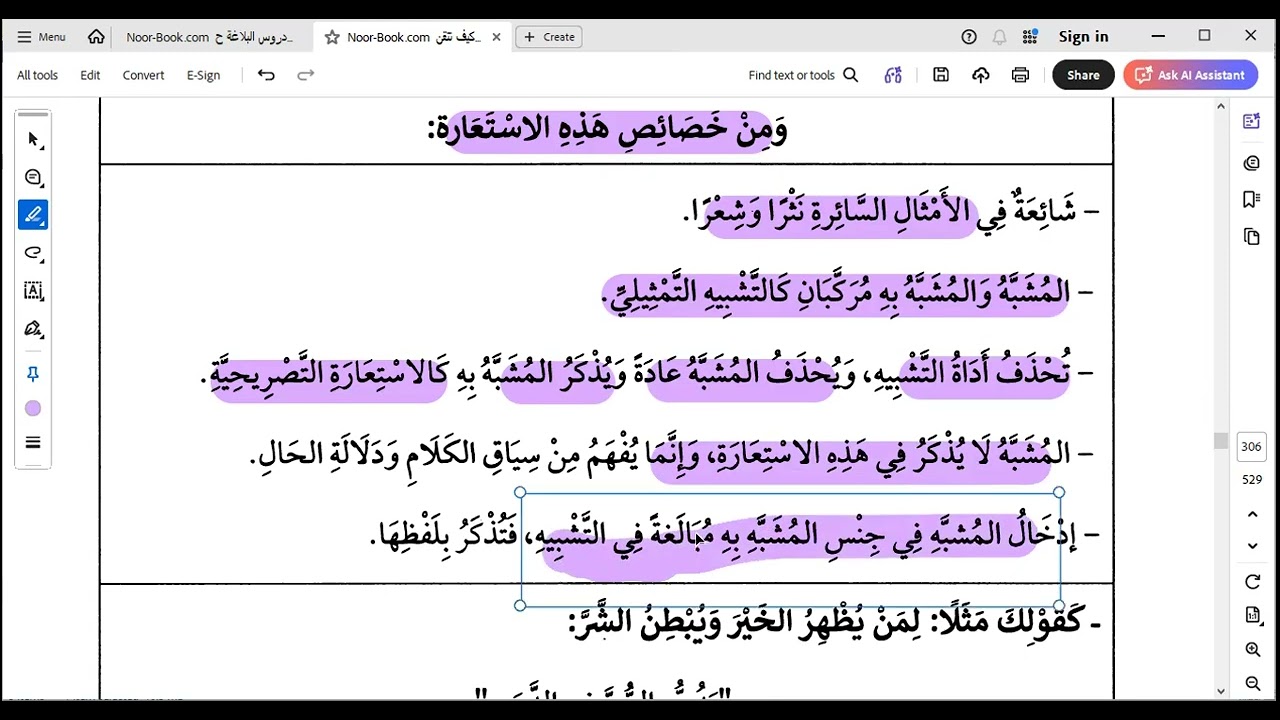
Task: Click the Create new tab button
Action: [549, 37]
